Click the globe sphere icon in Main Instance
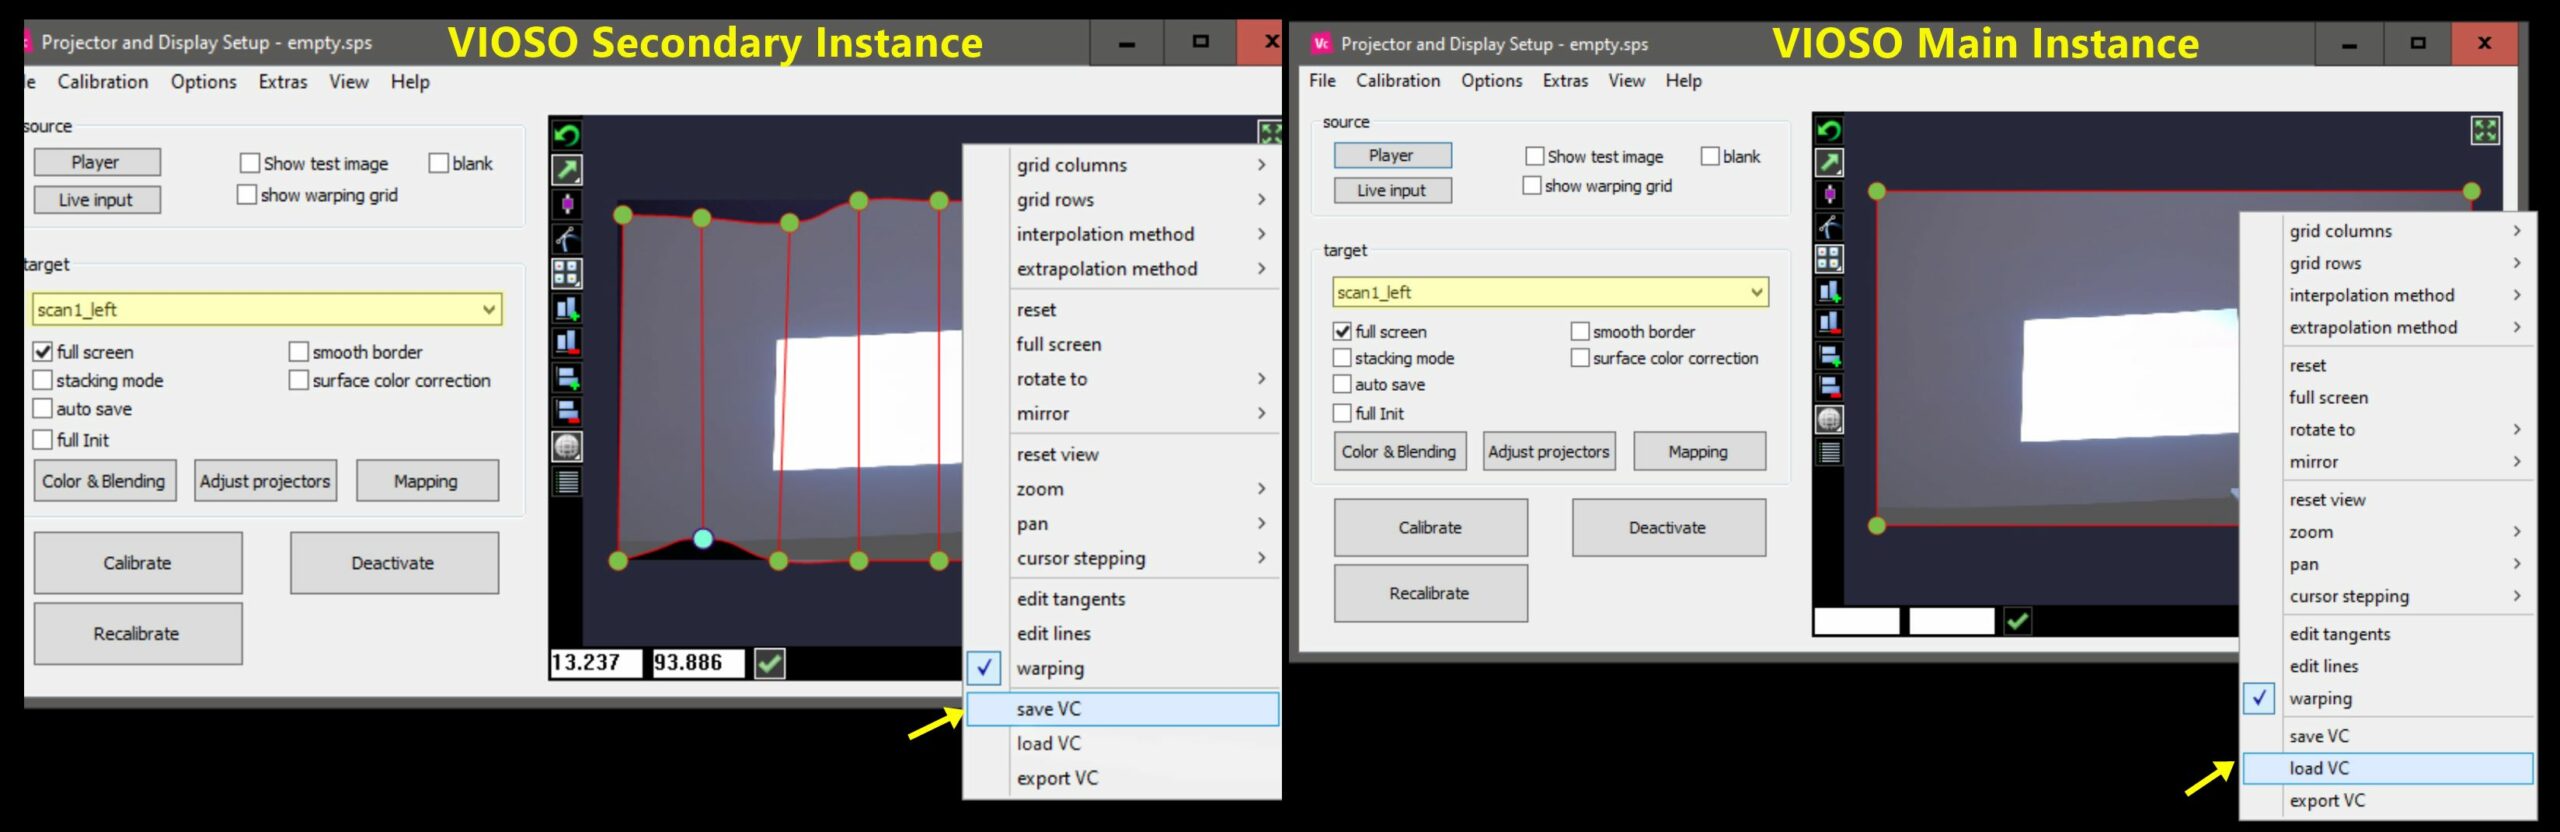 [1829, 420]
